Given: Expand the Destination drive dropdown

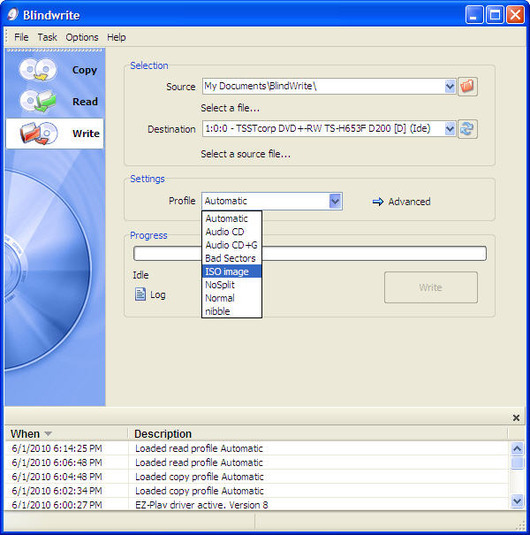Looking at the screenshot, I should (x=450, y=129).
